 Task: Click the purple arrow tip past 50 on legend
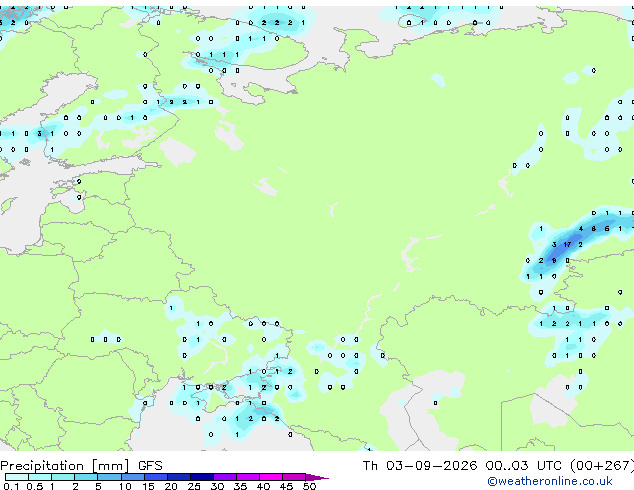pyautogui.click(x=317, y=477)
